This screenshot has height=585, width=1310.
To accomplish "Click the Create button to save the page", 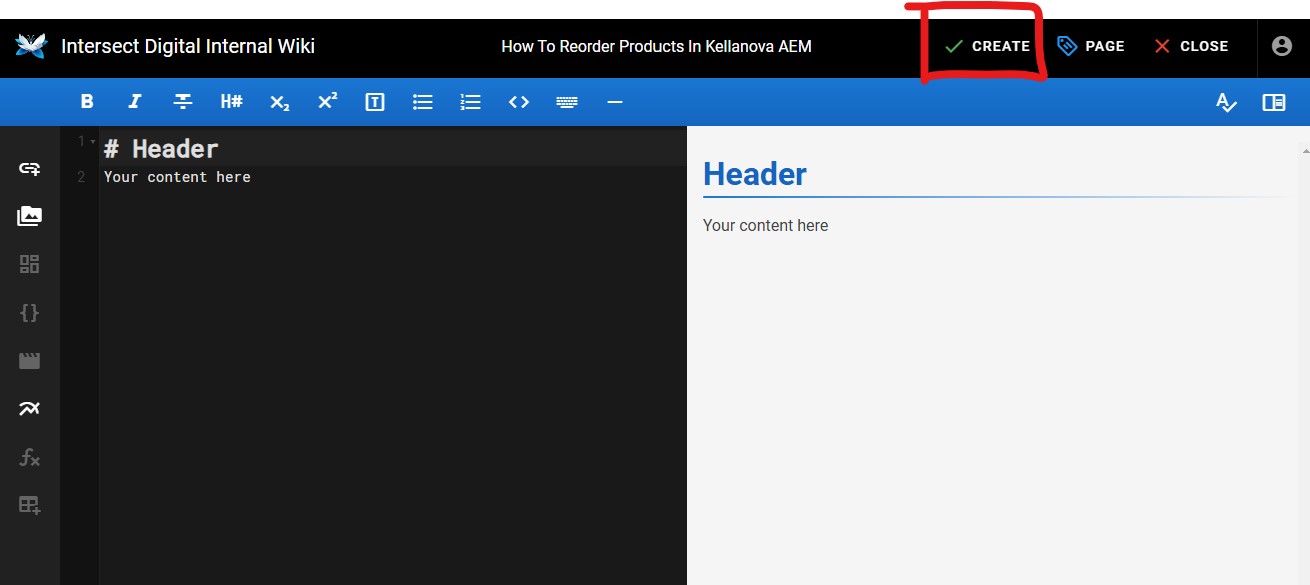I will 987,46.
